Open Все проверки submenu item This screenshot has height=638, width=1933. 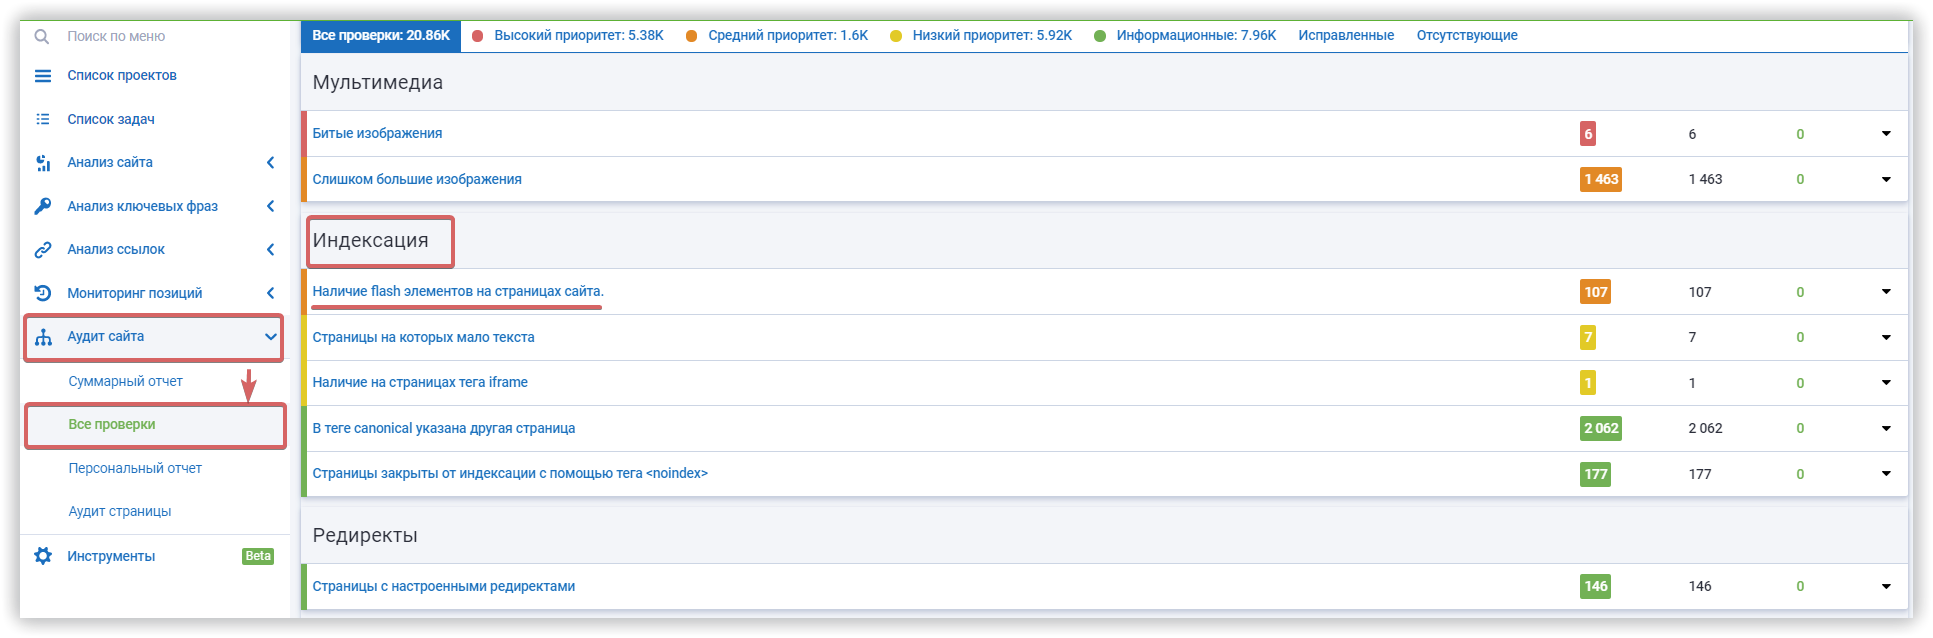click(112, 425)
